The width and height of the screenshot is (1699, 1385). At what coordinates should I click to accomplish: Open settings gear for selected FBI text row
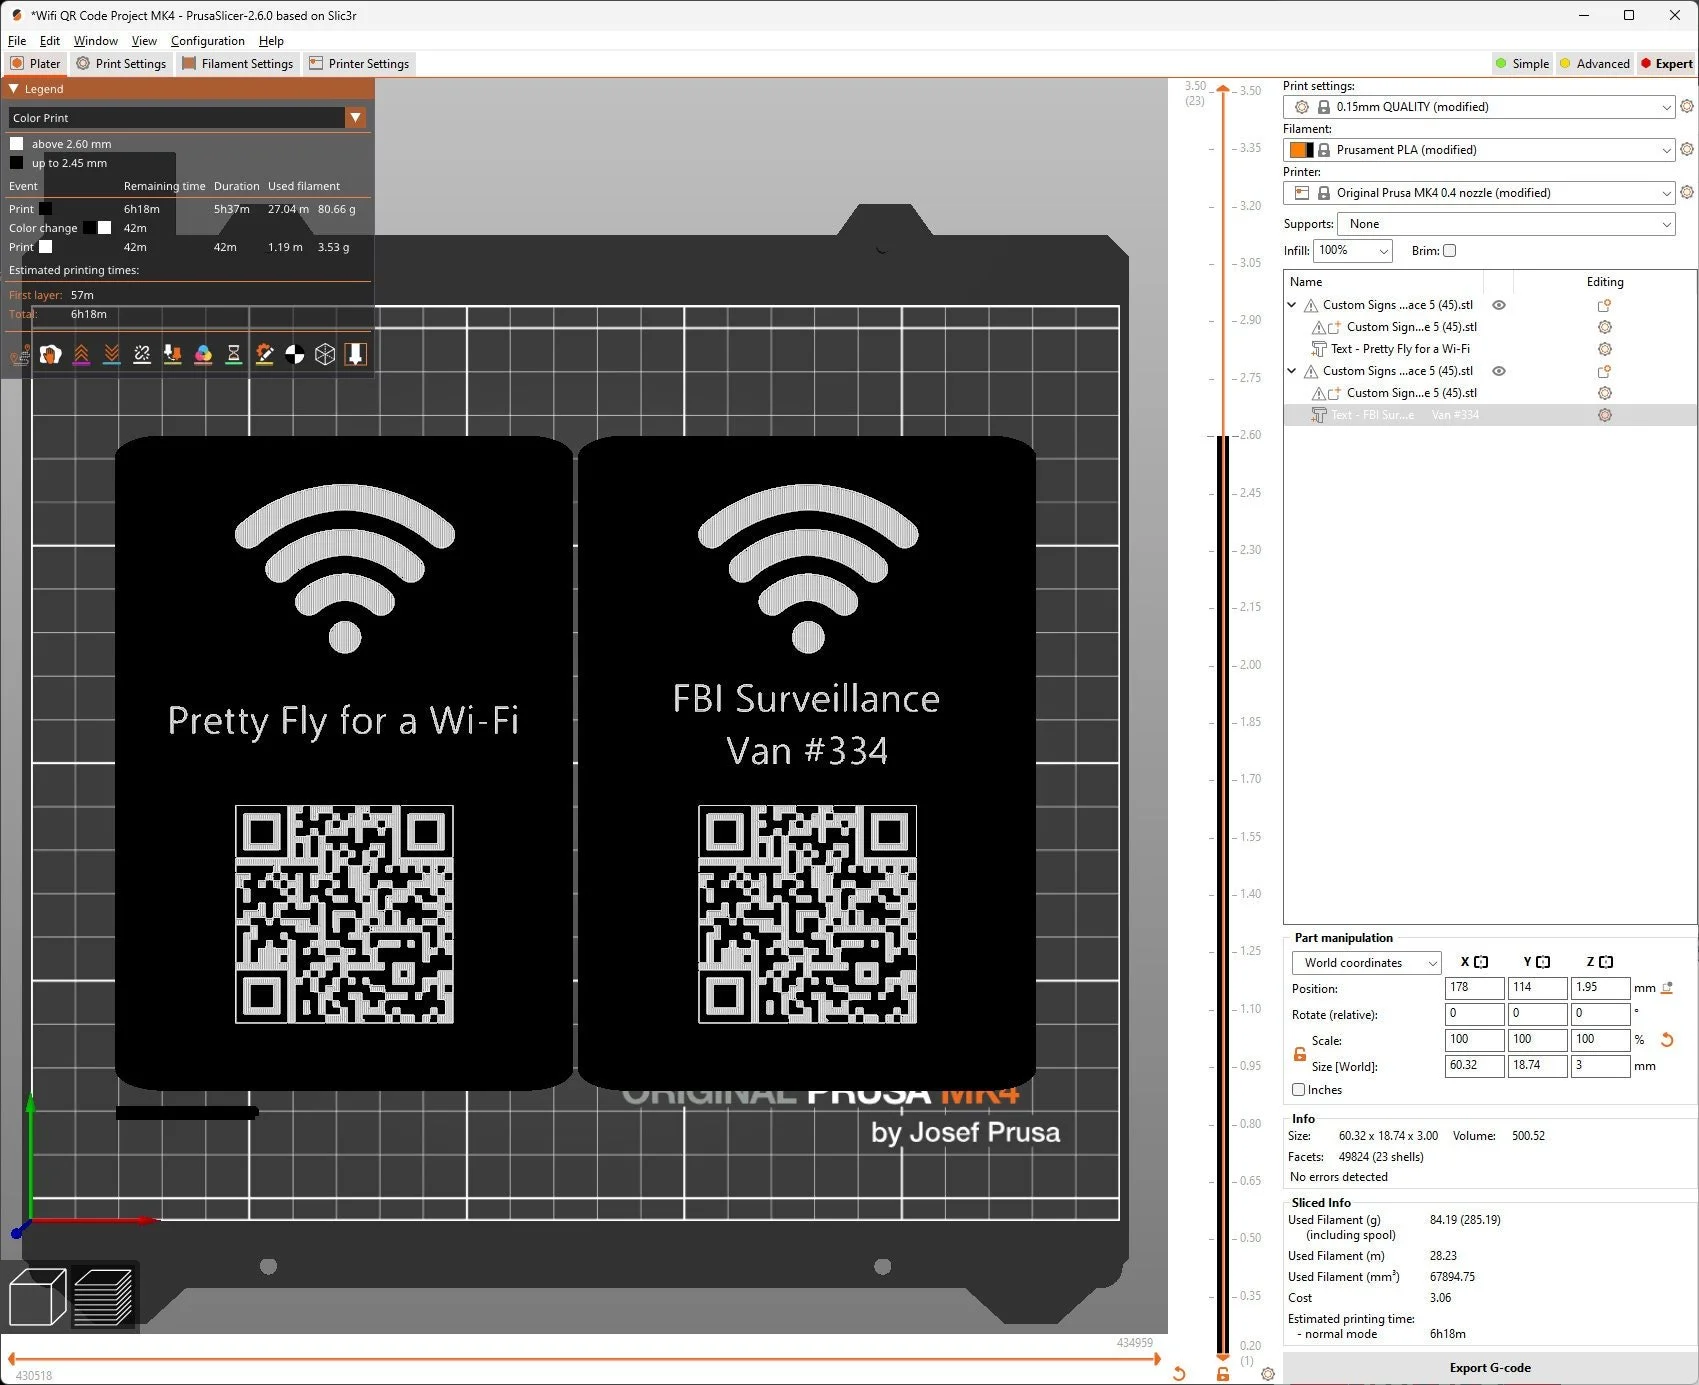[x=1605, y=415]
